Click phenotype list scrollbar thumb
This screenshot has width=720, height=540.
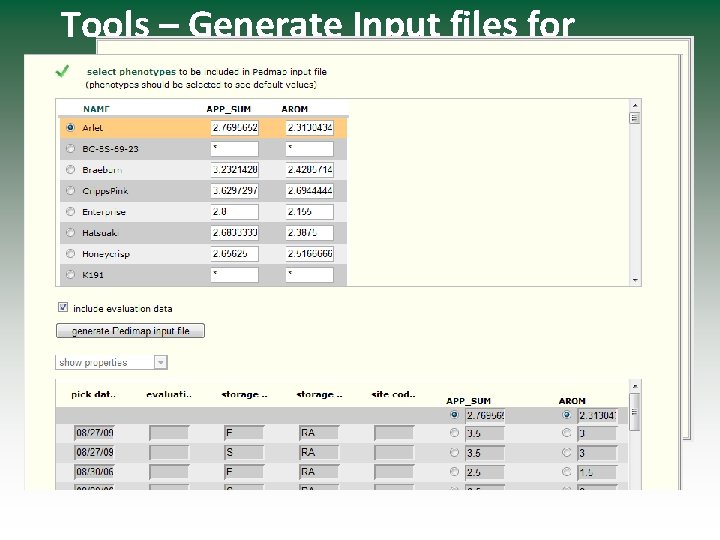(x=635, y=118)
